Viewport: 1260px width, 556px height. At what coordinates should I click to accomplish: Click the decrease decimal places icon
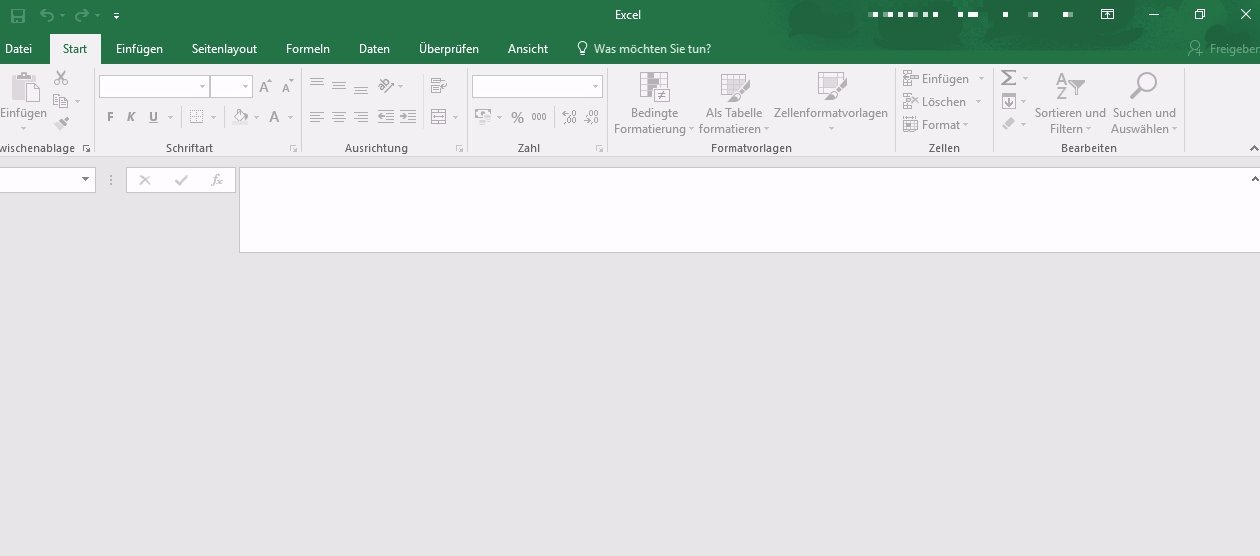pos(592,117)
